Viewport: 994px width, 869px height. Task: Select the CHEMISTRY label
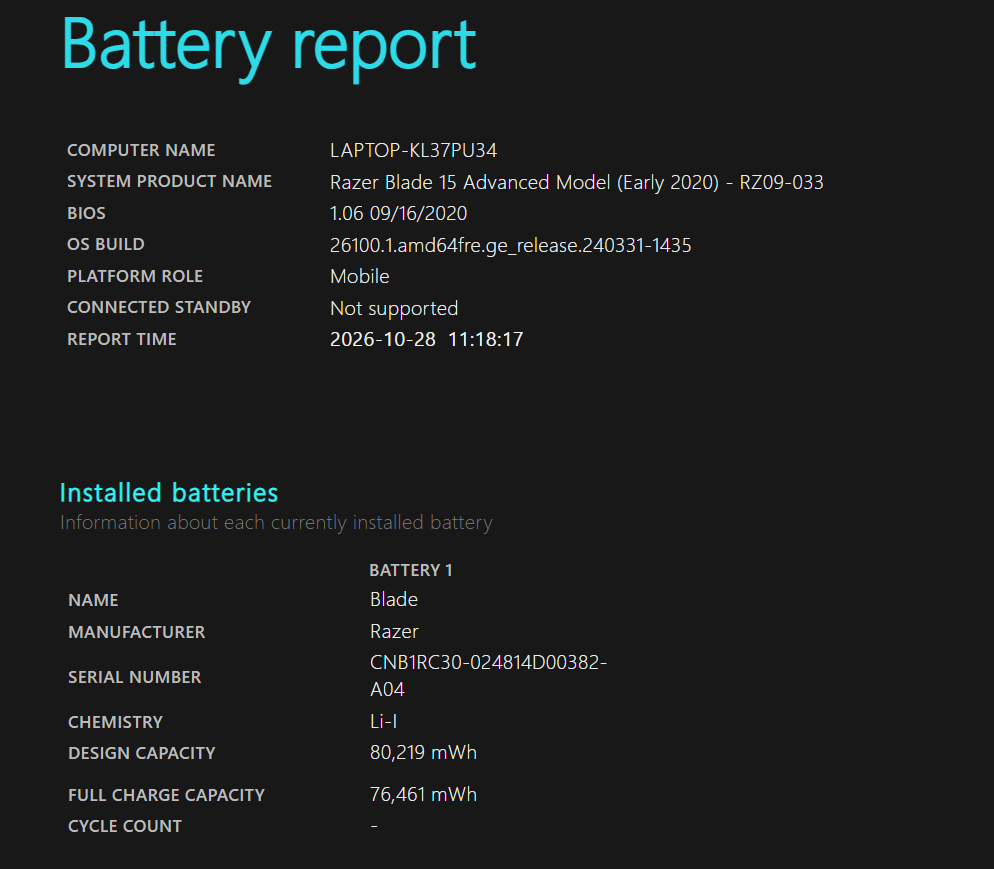point(115,722)
